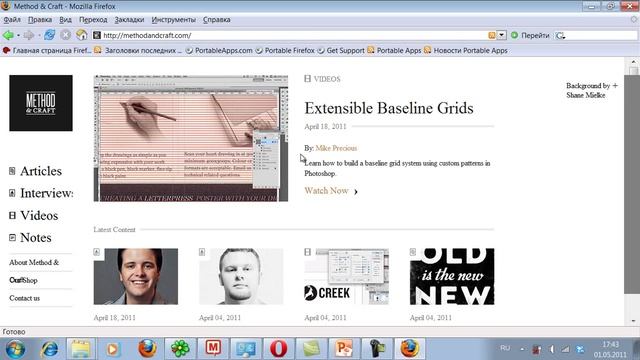Click the scrollbar down arrow
This screenshot has height=360, width=640.
633,320
